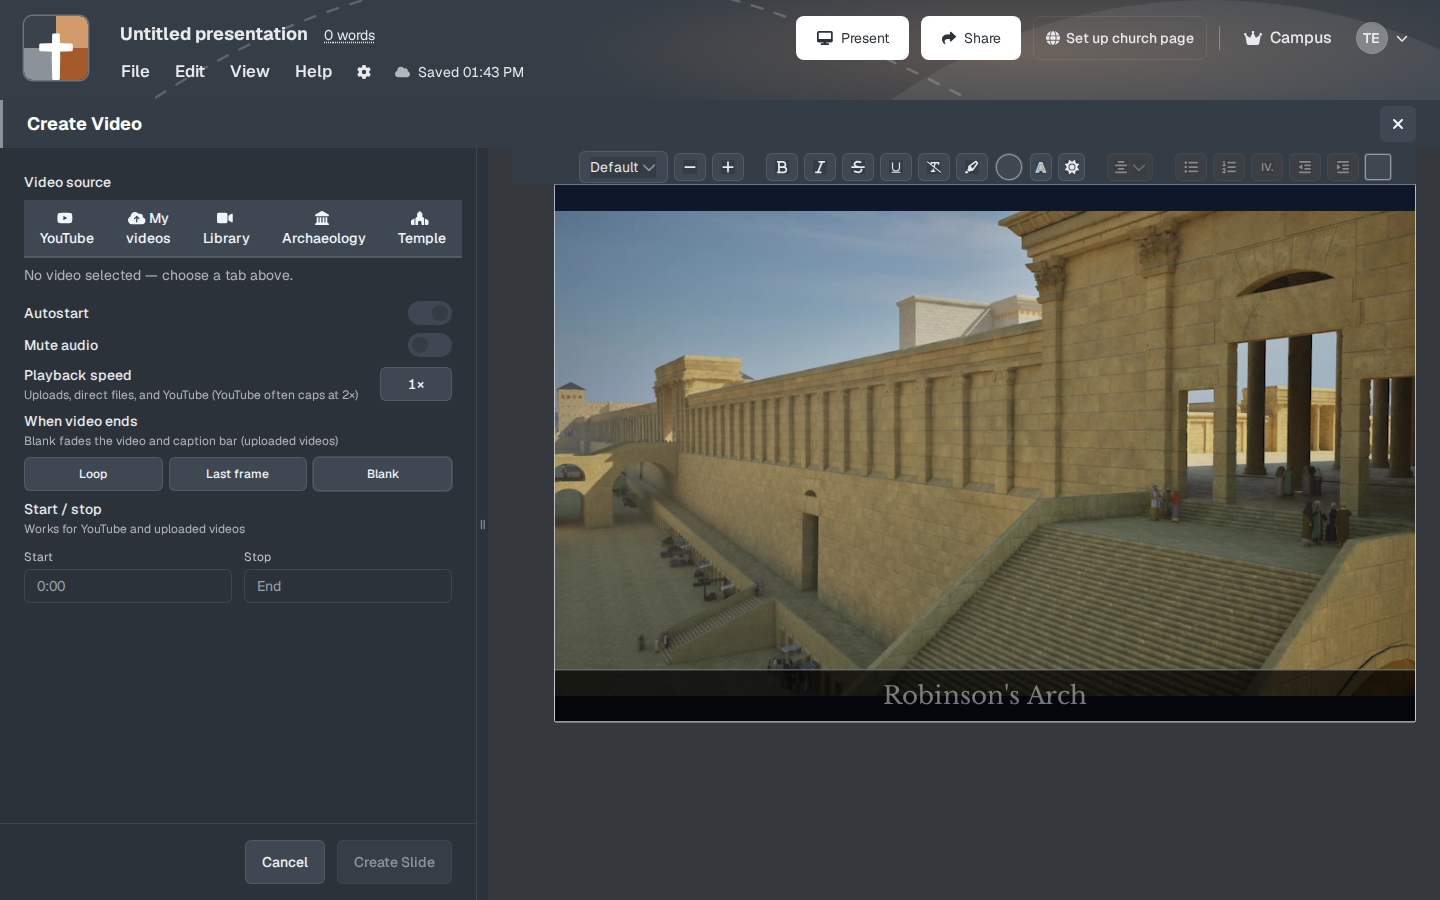This screenshot has height=900, width=1440.
Task: Open the square background color swatch
Action: pyautogui.click(x=1378, y=167)
